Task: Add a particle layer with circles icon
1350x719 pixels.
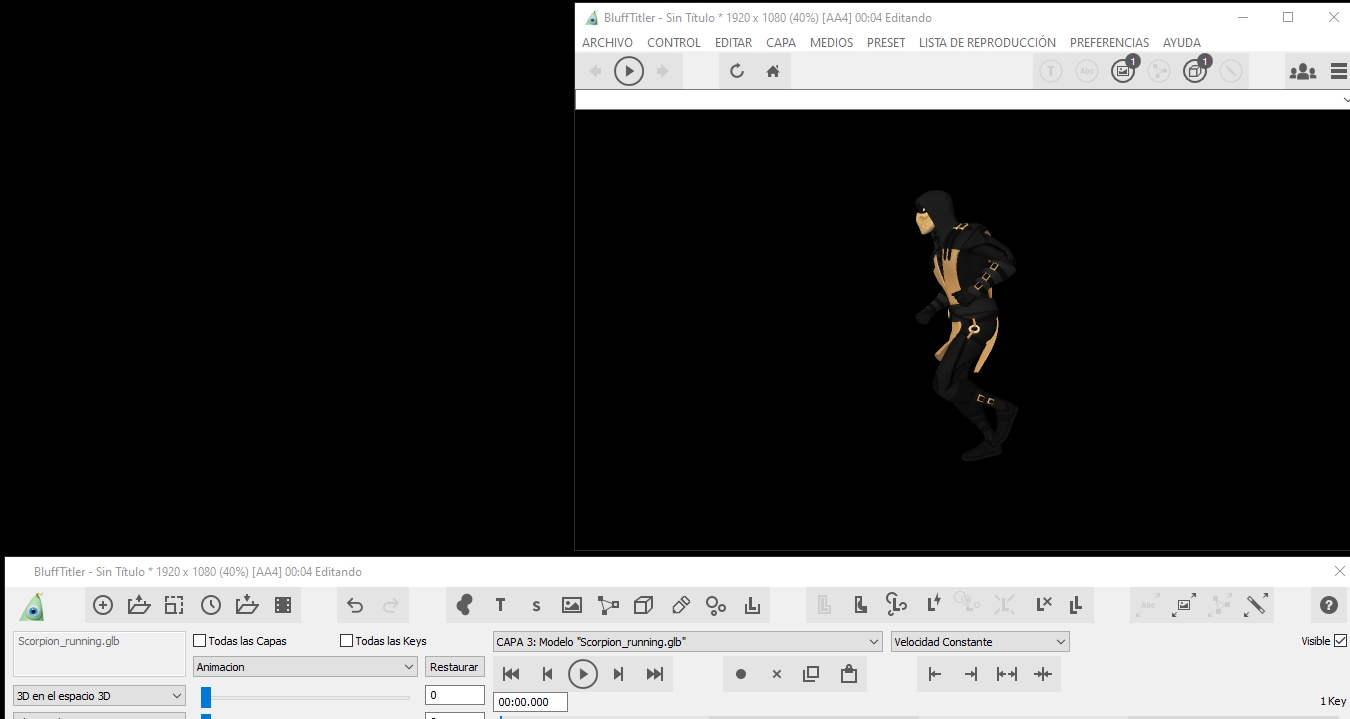Action: (716, 605)
